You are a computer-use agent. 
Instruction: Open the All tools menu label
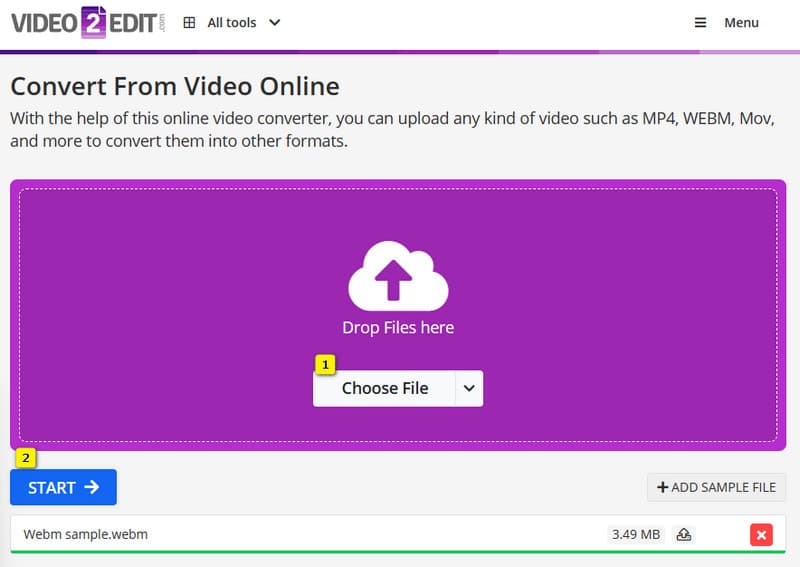point(231,23)
